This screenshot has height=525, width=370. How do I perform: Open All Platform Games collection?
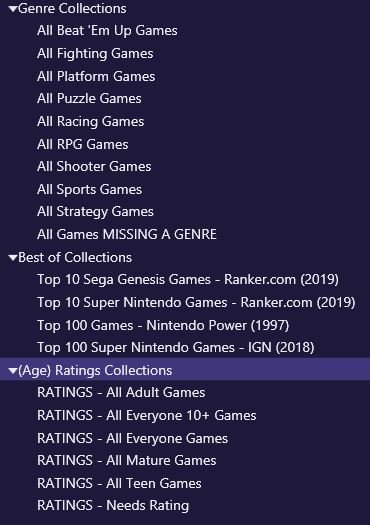coord(96,76)
